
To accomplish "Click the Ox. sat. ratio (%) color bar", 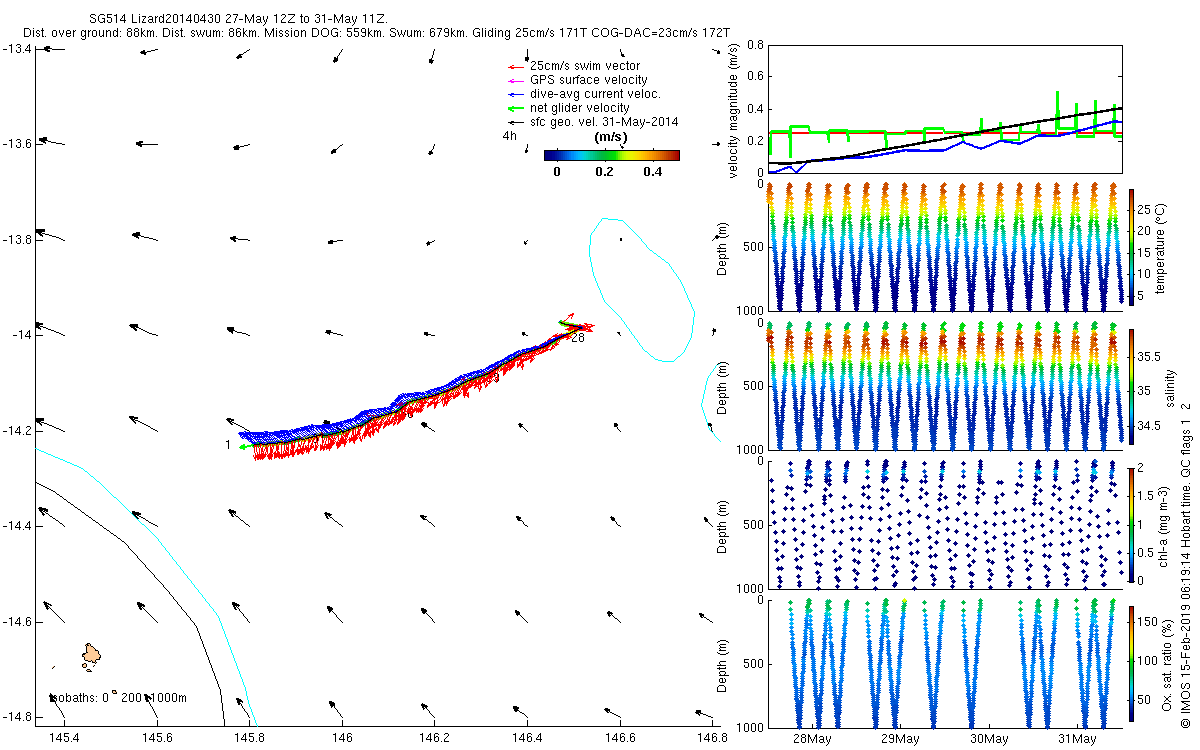I will tap(1132, 662).
